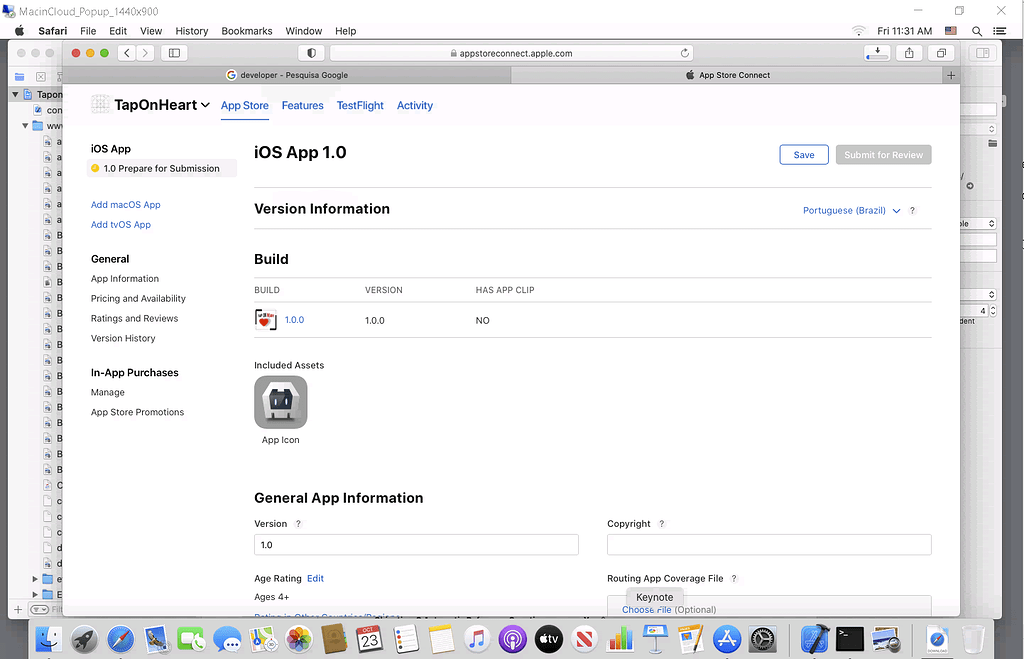Click the Routing App Coverage File help icon
Image resolution: width=1024 pixels, height=659 pixels.
pos(734,578)
